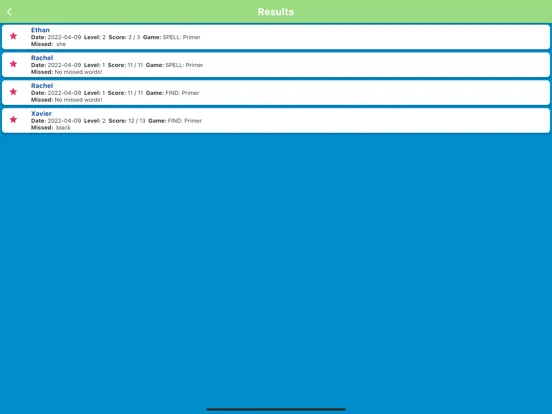
Task: Tap the star beside Xavier's result
Action: pos(13,119)
